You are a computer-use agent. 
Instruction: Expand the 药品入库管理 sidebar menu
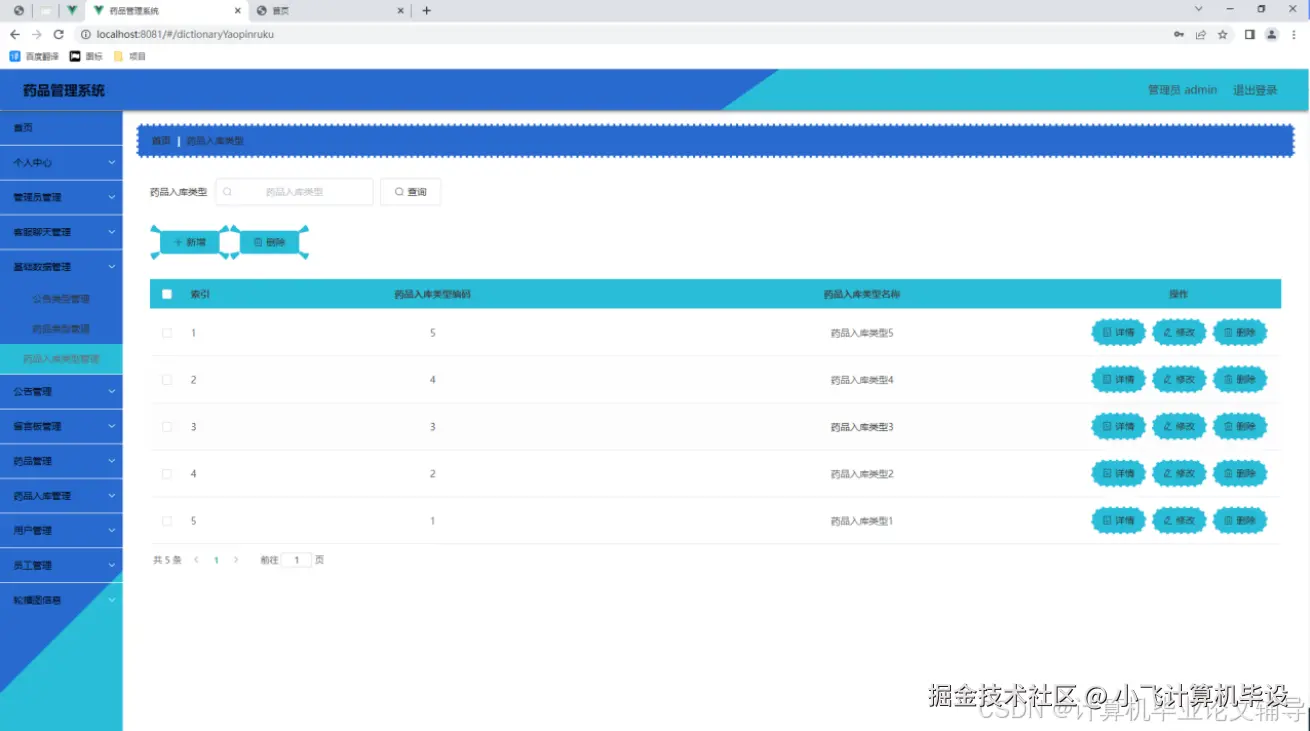[x=61, y=496]
